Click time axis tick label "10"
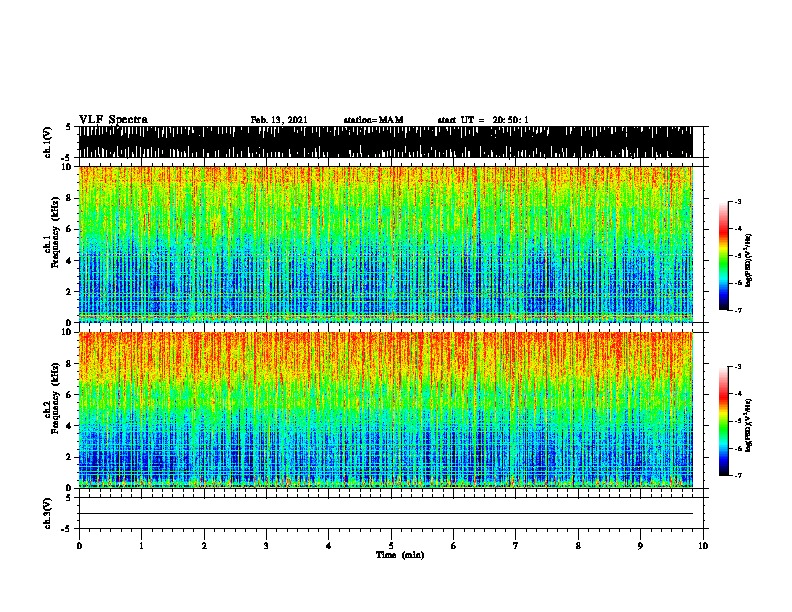This screenshot has height=612, width=792. click(703, 546)
